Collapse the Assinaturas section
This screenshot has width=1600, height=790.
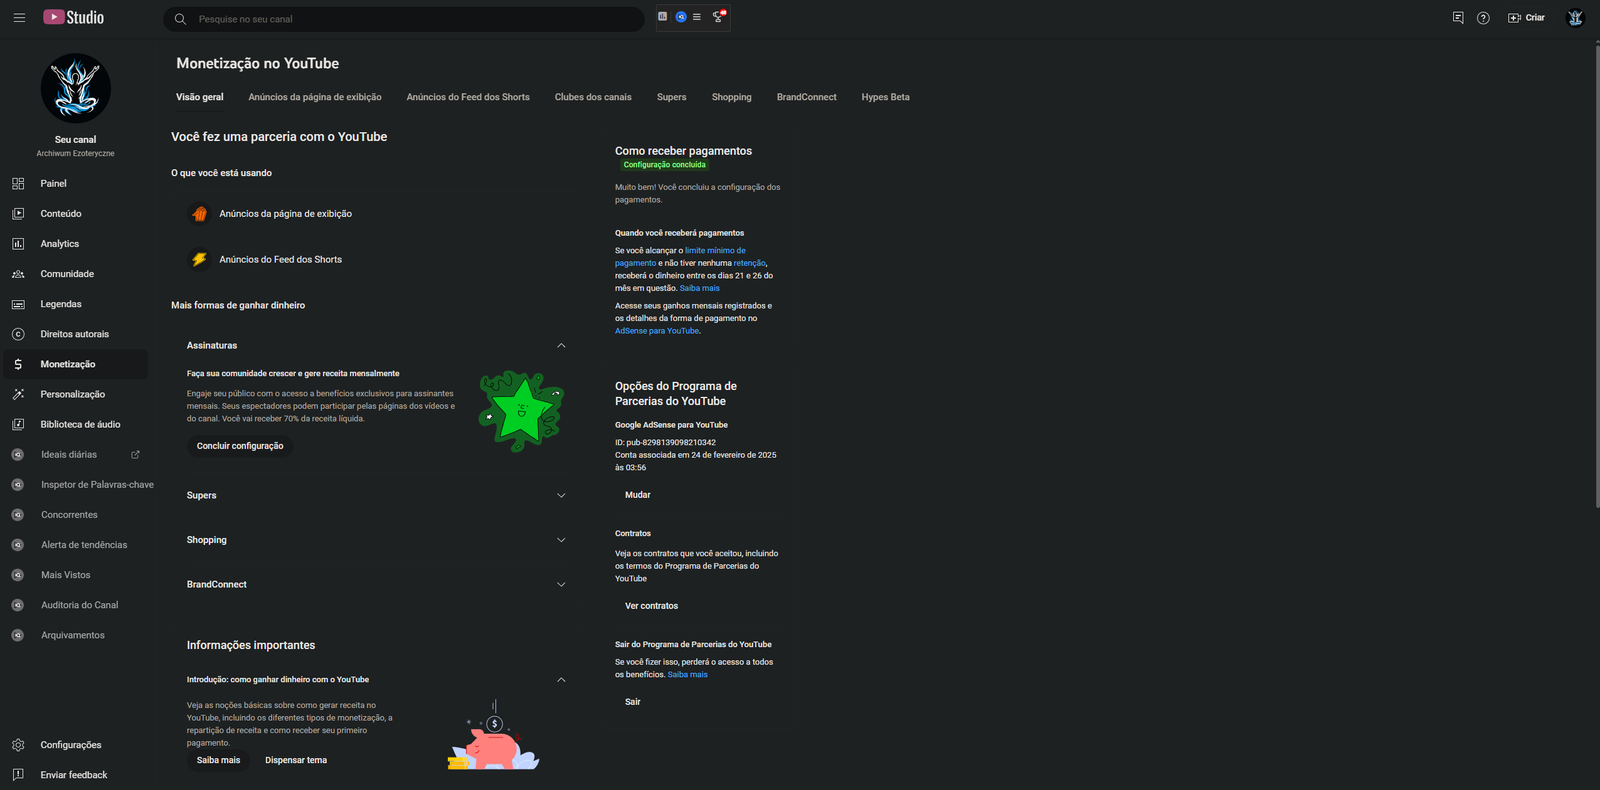pos(561,346)
